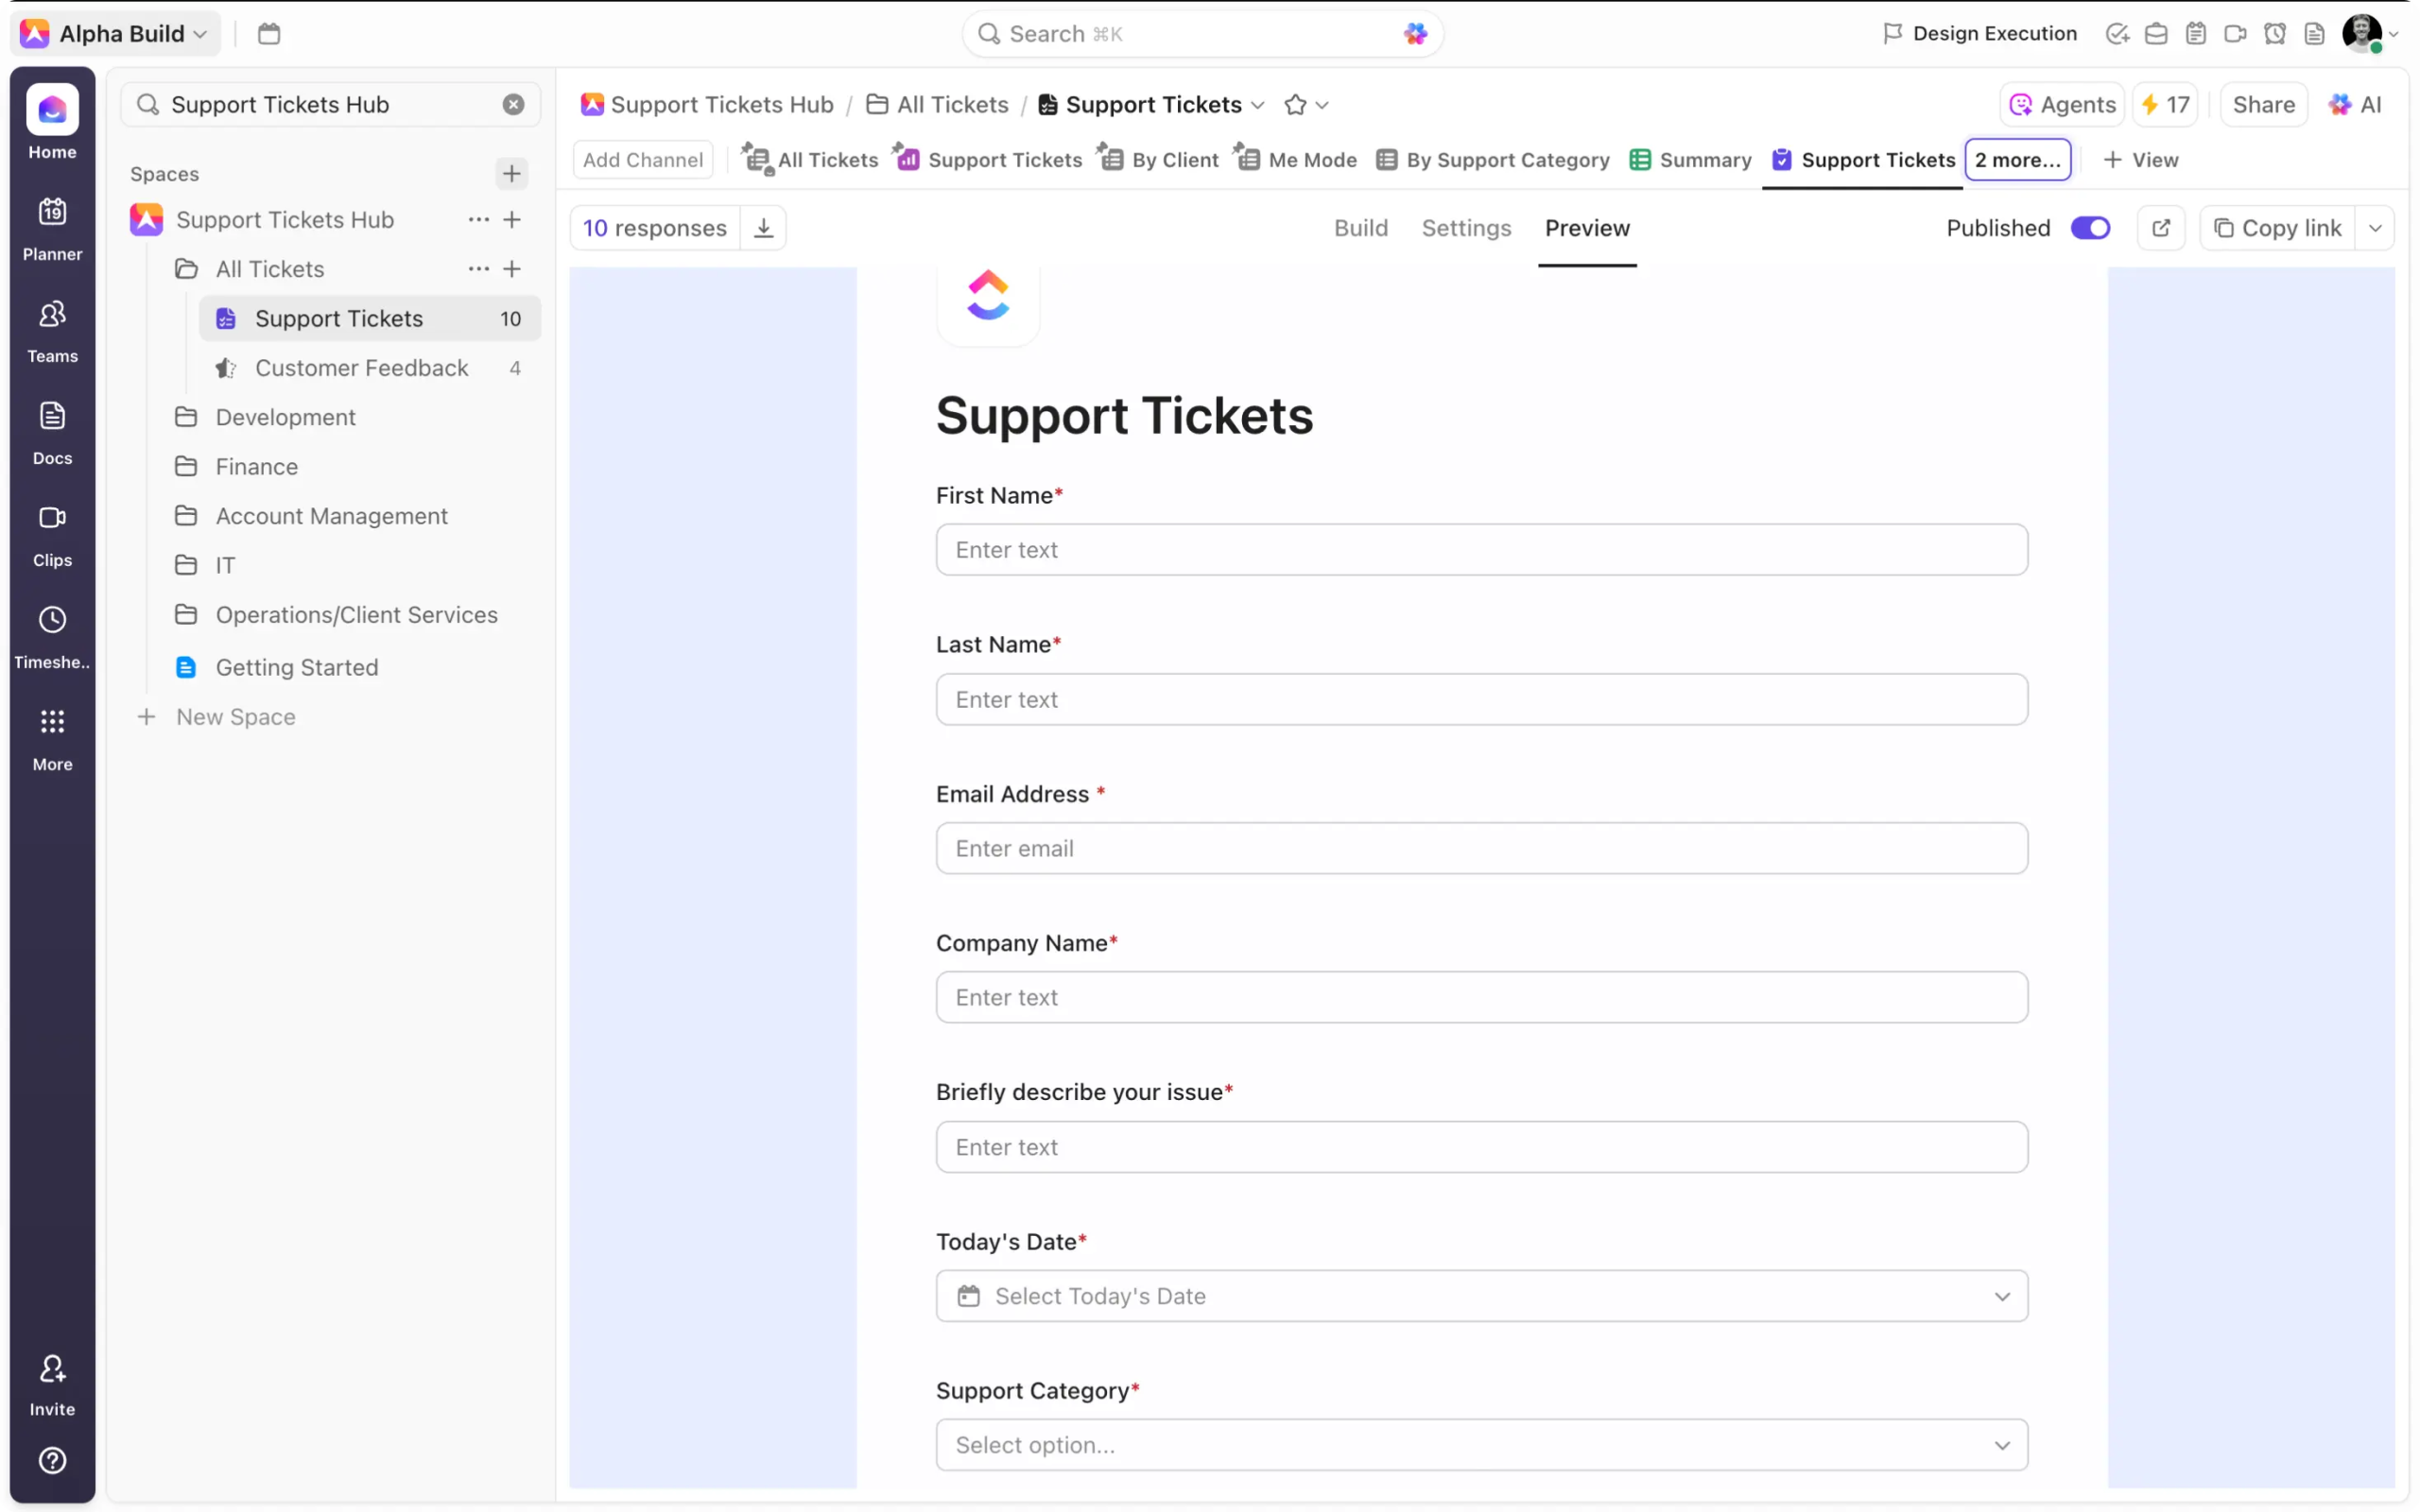Switch to the Settings tab
2420x1512 pixels.
(x=1466, y=228)
